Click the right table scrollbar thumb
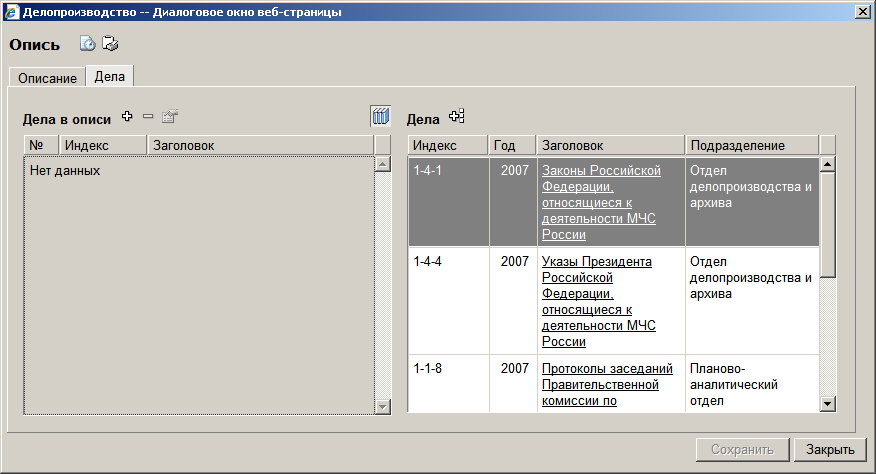The height and width of the screenshot is (474, 876). click(x=828, y=225)
